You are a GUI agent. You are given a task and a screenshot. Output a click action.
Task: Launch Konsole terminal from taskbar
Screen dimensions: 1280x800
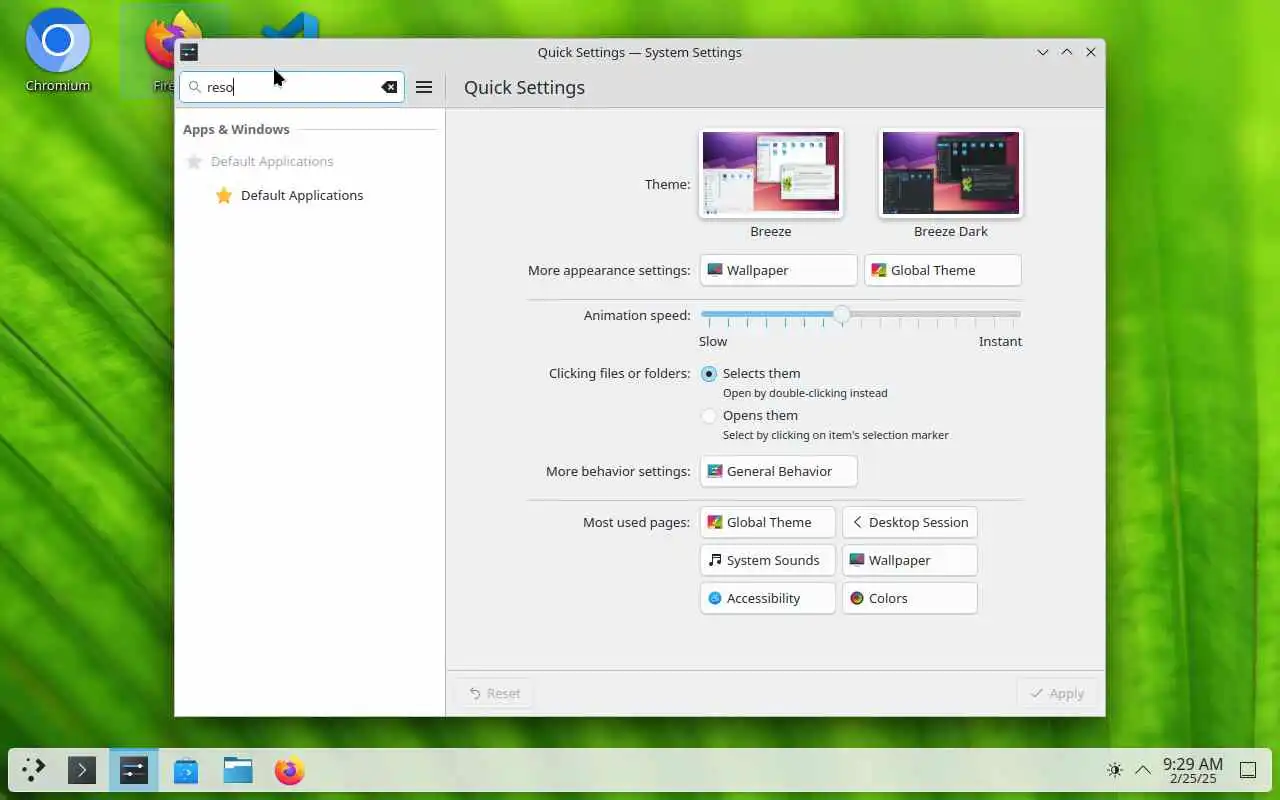pyautogui.click(x=82, y=770)
